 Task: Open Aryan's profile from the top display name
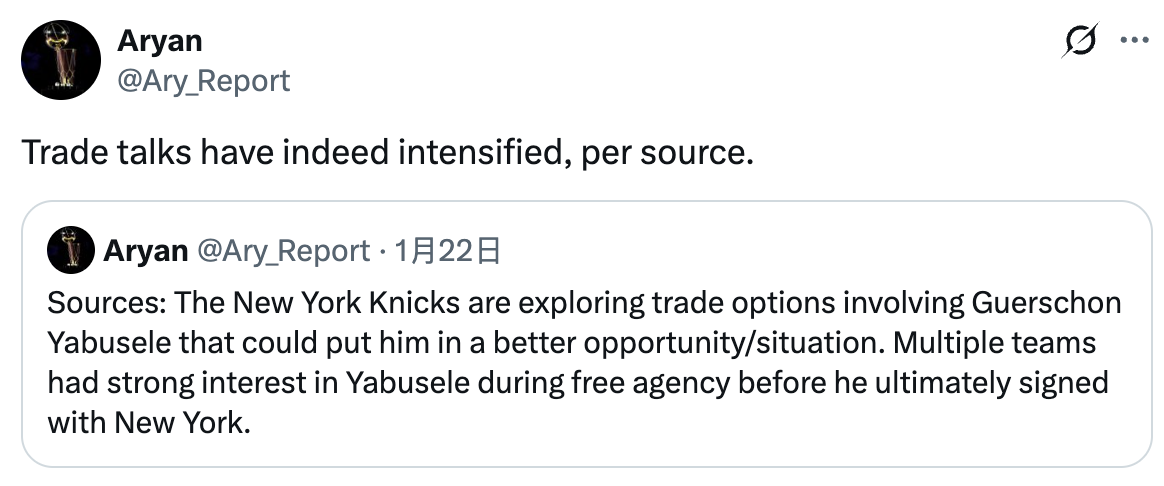[x=160, y=41]
